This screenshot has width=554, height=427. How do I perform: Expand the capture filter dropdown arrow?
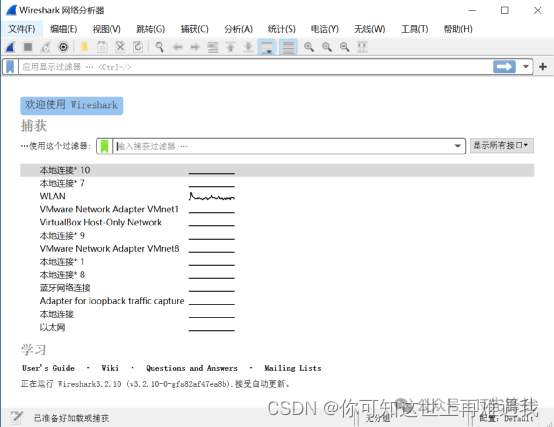coord(458,146)
